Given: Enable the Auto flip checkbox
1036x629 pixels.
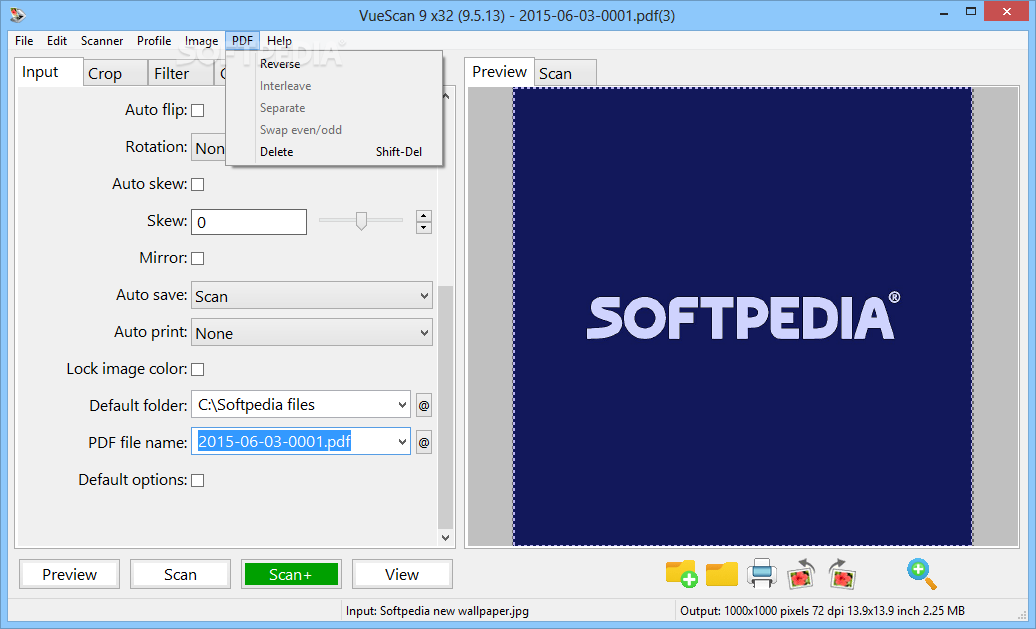Looking at the screenshot, I should click(198, 110).
